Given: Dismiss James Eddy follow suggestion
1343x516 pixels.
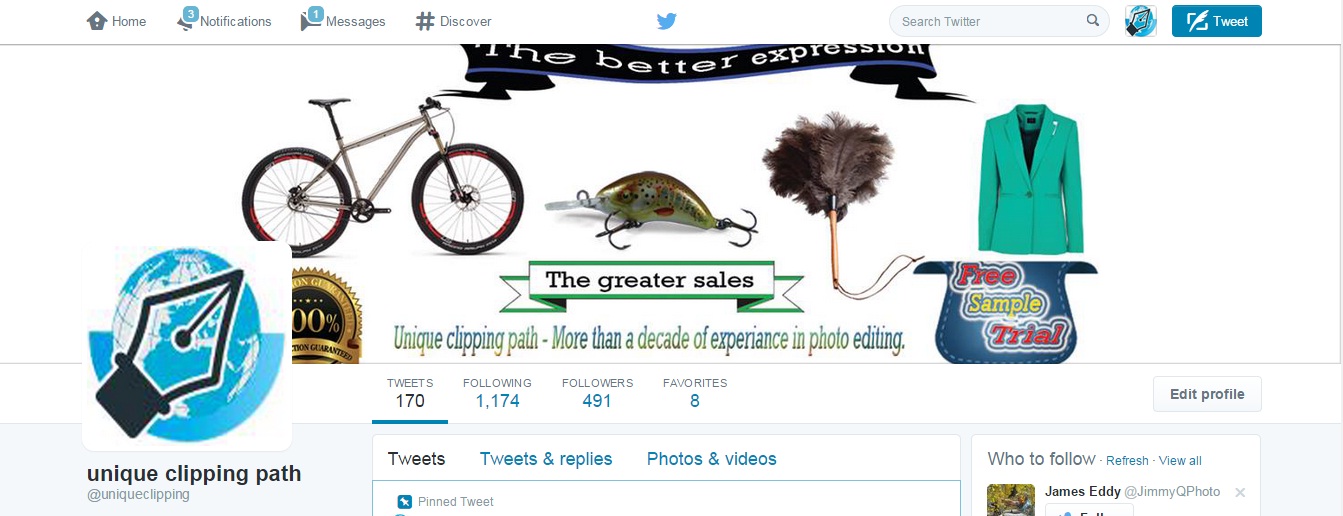Looking at the screenshot, I should (x=1240, y=492).
